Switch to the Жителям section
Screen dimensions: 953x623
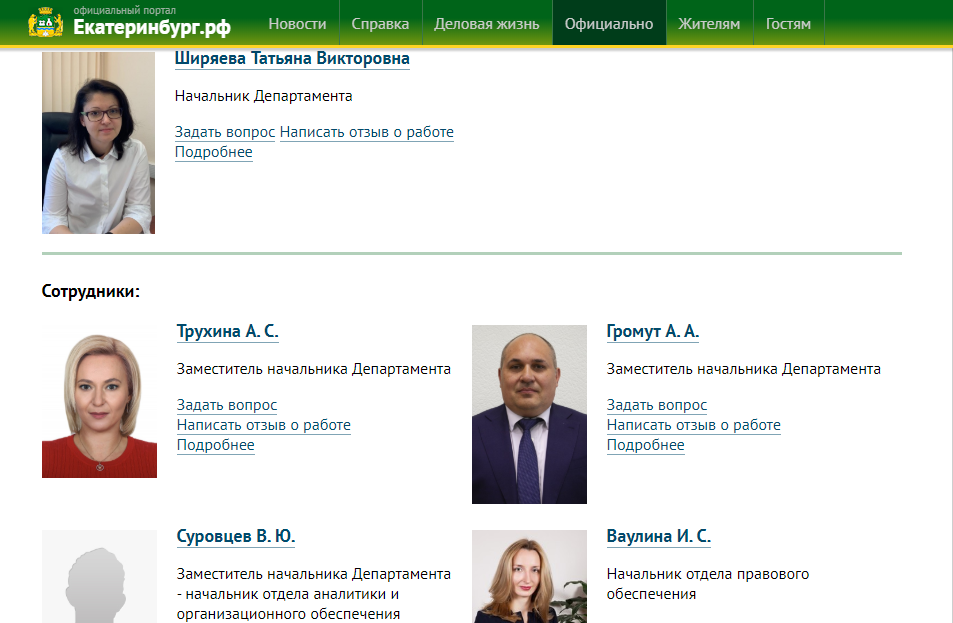[x=709, y=24]
